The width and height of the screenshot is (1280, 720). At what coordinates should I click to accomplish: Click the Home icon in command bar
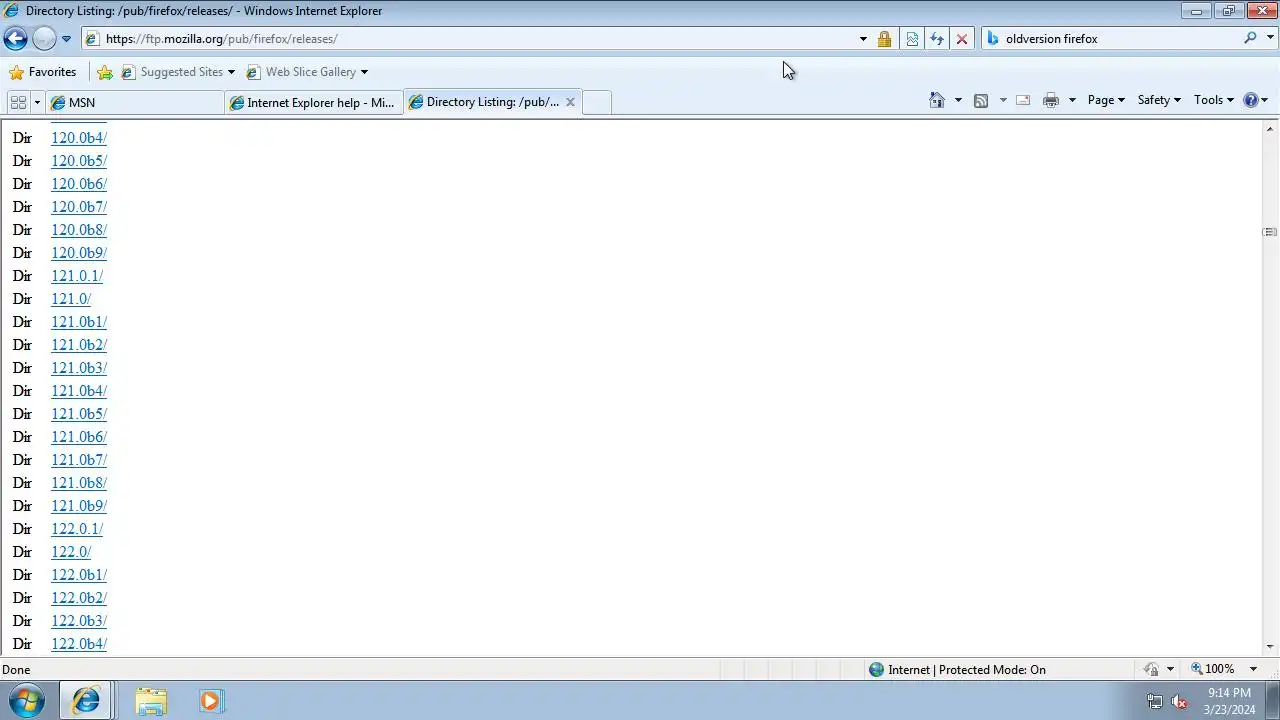937,100
